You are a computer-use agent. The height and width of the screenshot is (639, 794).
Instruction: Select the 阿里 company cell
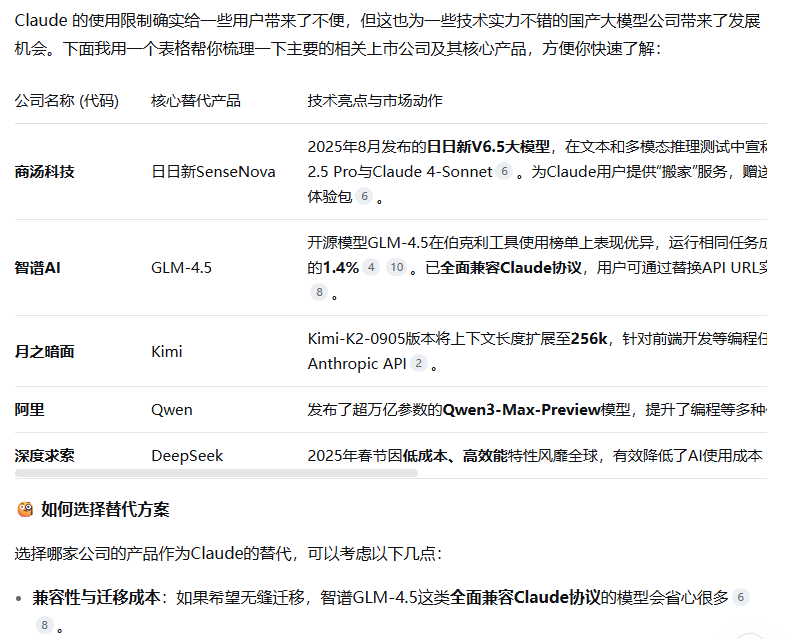point(29,410)
